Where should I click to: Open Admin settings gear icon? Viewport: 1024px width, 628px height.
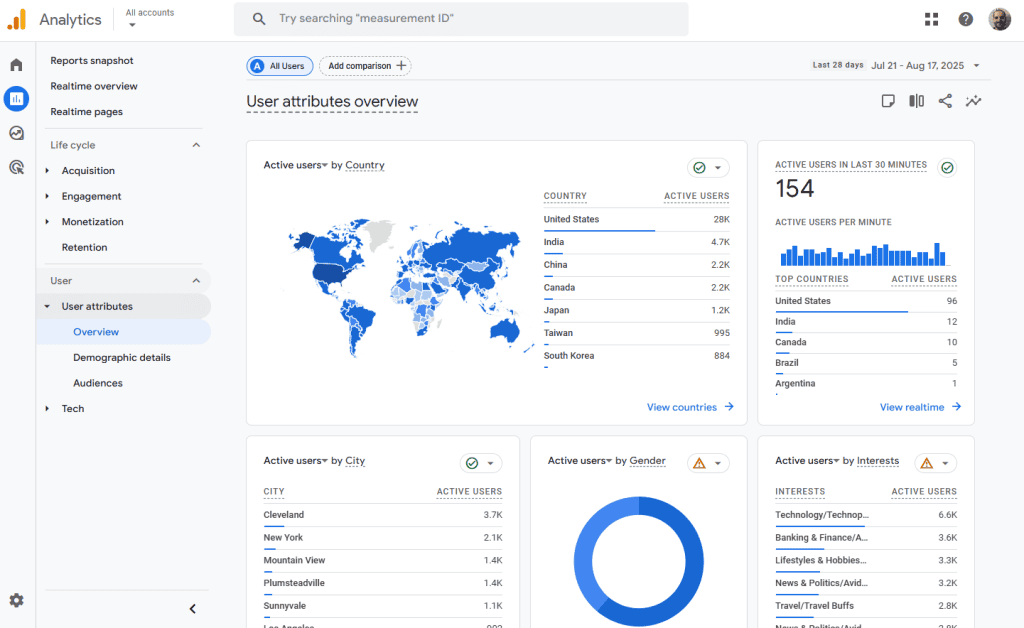[x=16, y=600]
